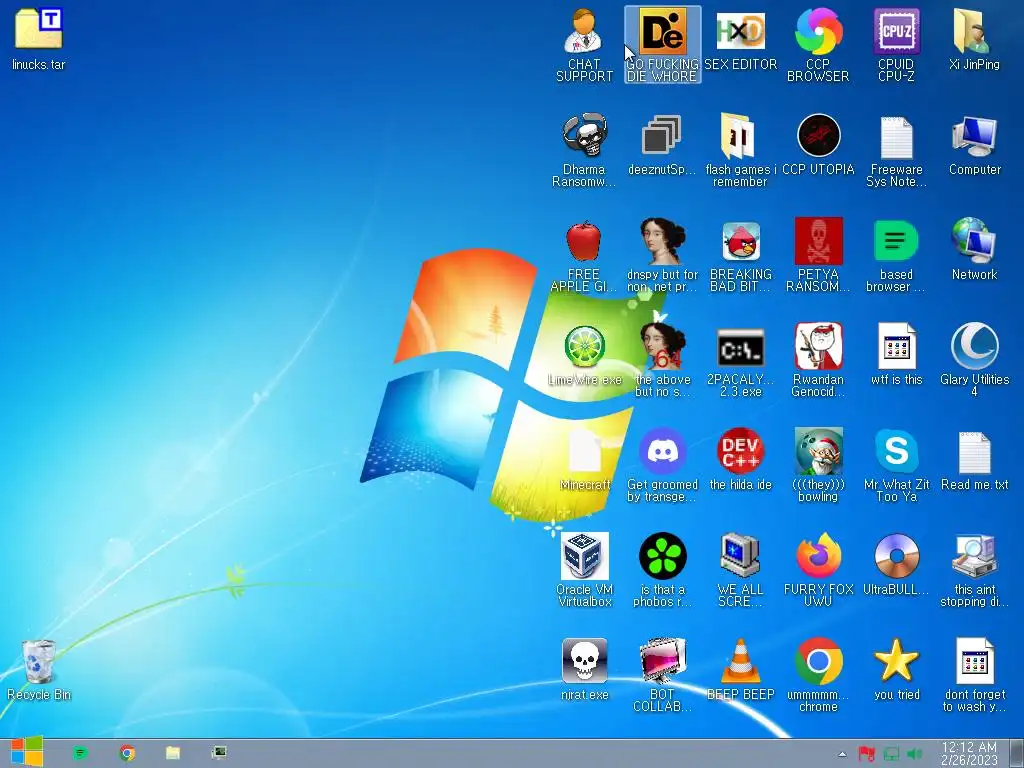Open the green browser icon in the taskbar

click(x=80, y=753)
